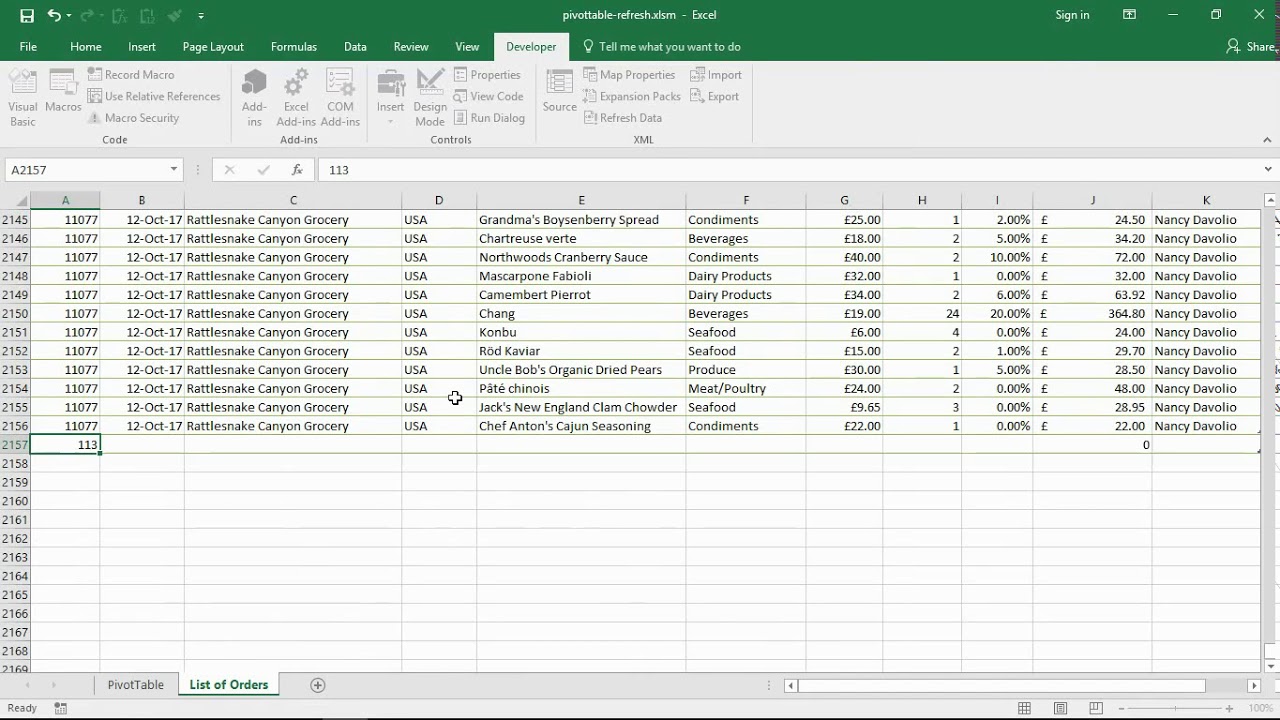The image size is (1280, 720).
Task: Click the New sheet plus button
Action: (x=317, y=684)
